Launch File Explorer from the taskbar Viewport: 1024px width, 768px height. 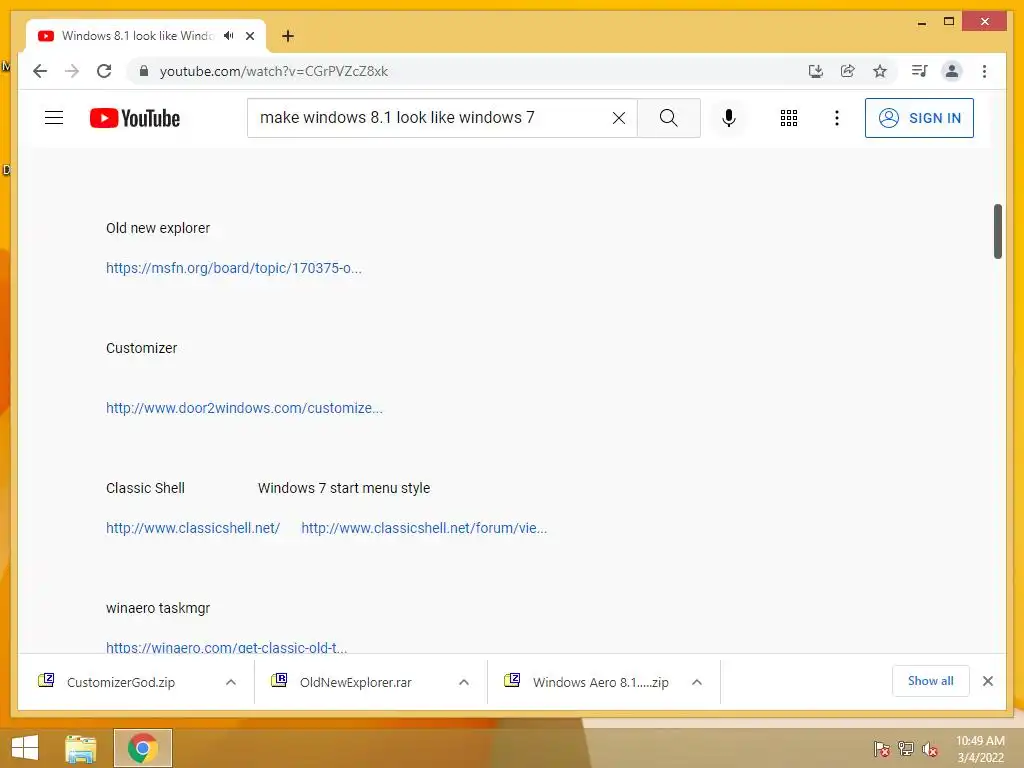81,748
